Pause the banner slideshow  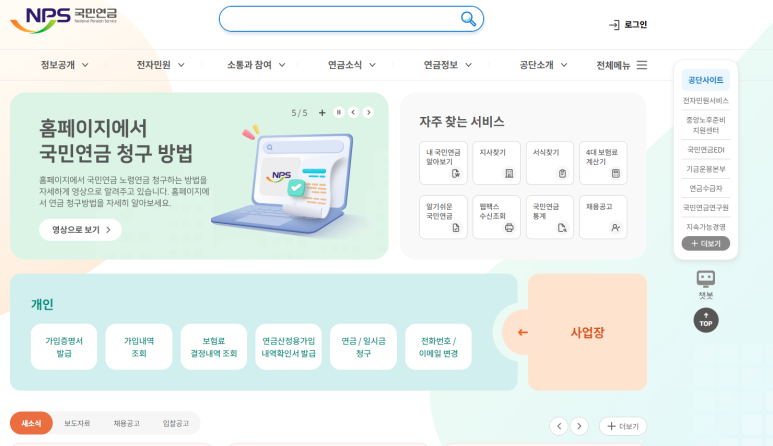point(339,112)
